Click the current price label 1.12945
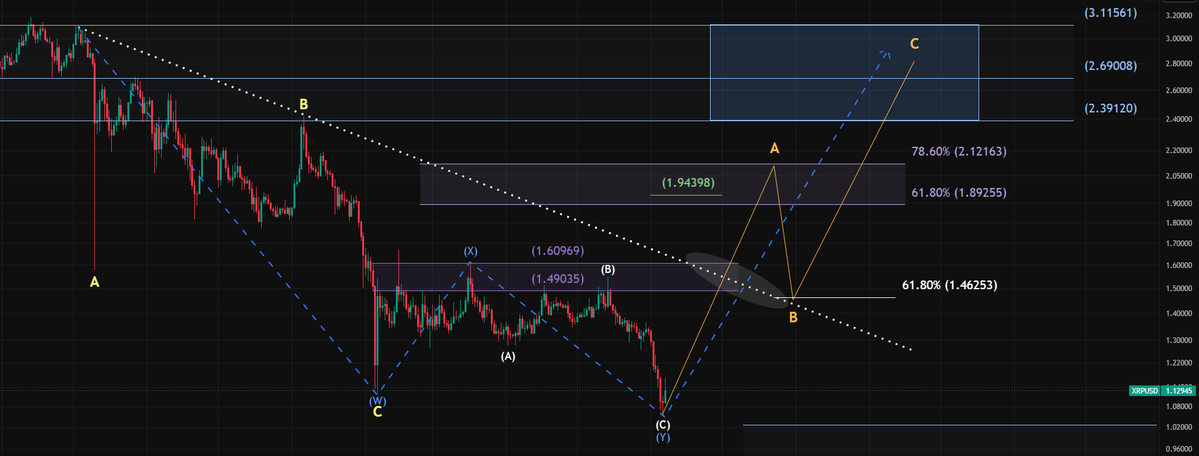This screenshot has height=456, width=1199. tap(1179, 390)
